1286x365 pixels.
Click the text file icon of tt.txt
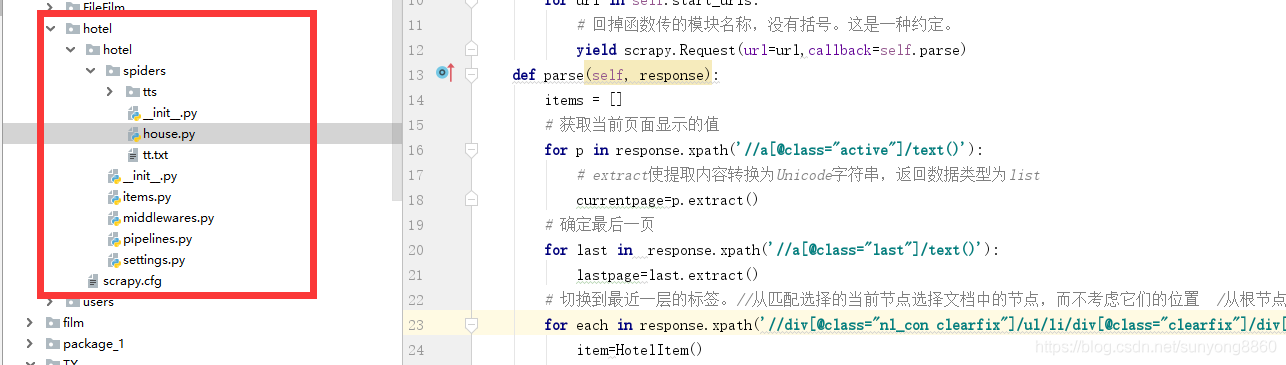click(133, 155)
